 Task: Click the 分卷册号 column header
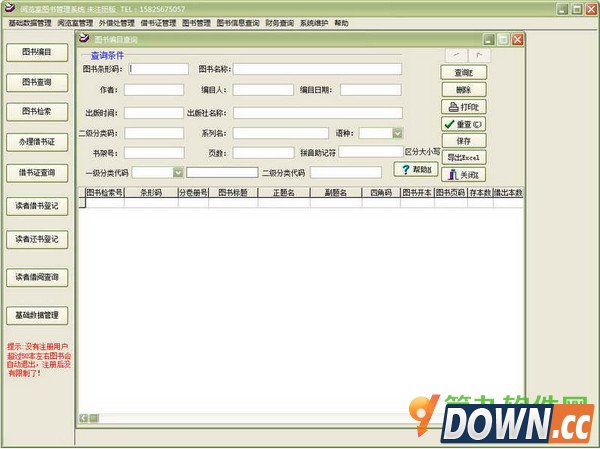(x=193, y=193)
